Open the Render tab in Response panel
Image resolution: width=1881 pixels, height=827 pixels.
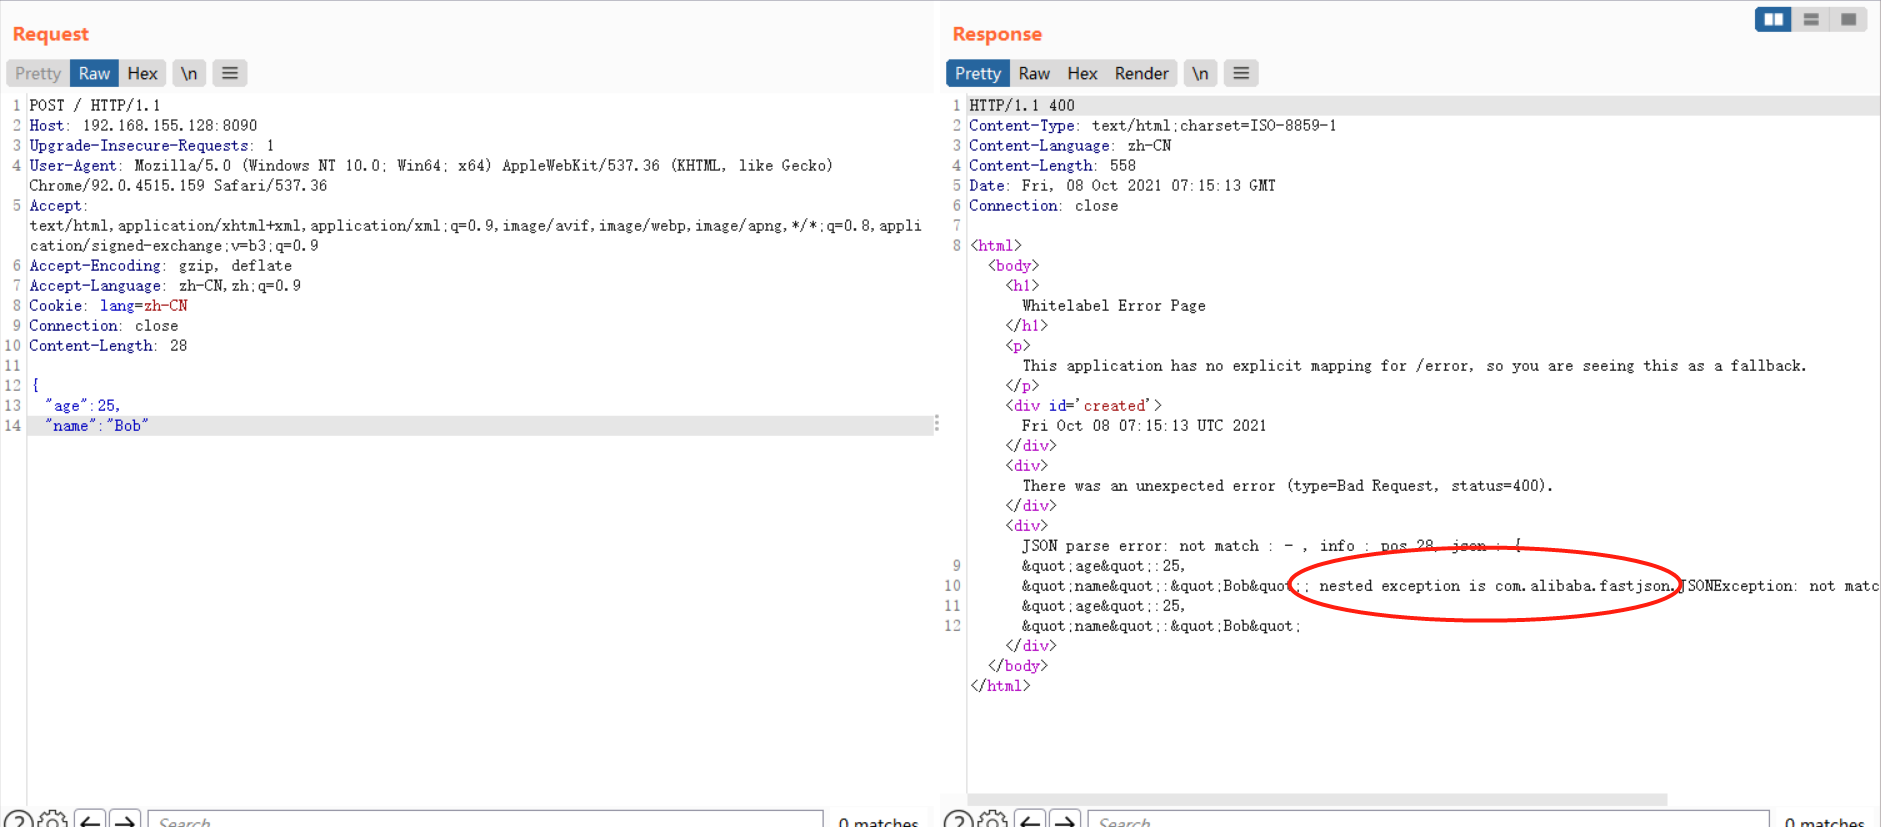click(1141, 73)
